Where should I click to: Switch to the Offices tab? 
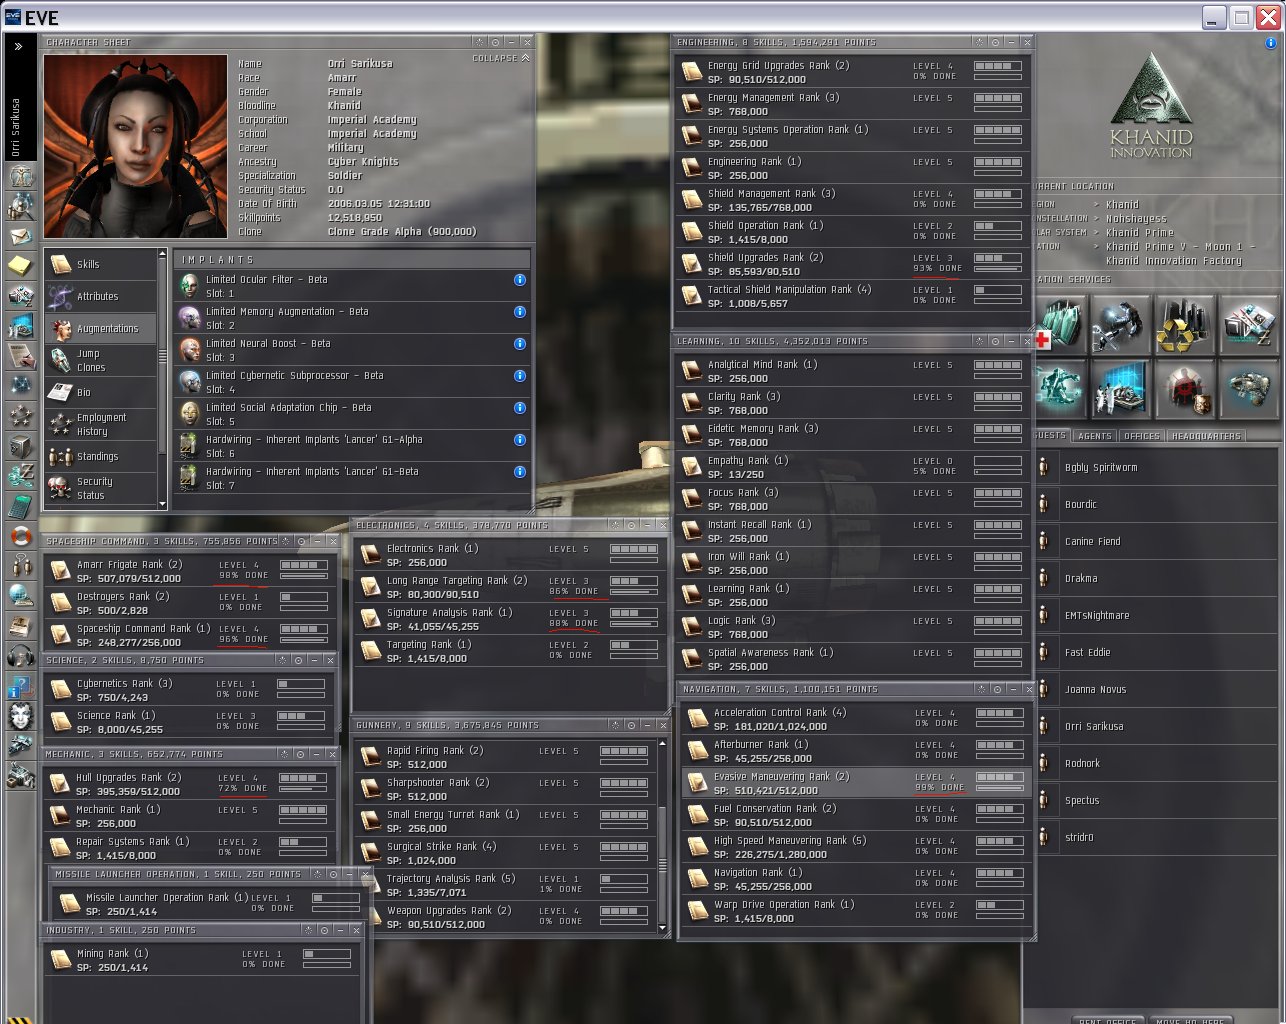click(x=1141, y=436)
